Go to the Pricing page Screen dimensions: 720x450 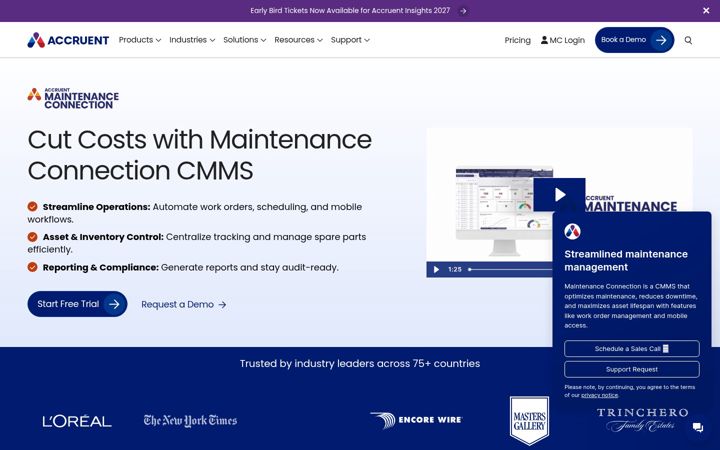(x=518, y=40)
